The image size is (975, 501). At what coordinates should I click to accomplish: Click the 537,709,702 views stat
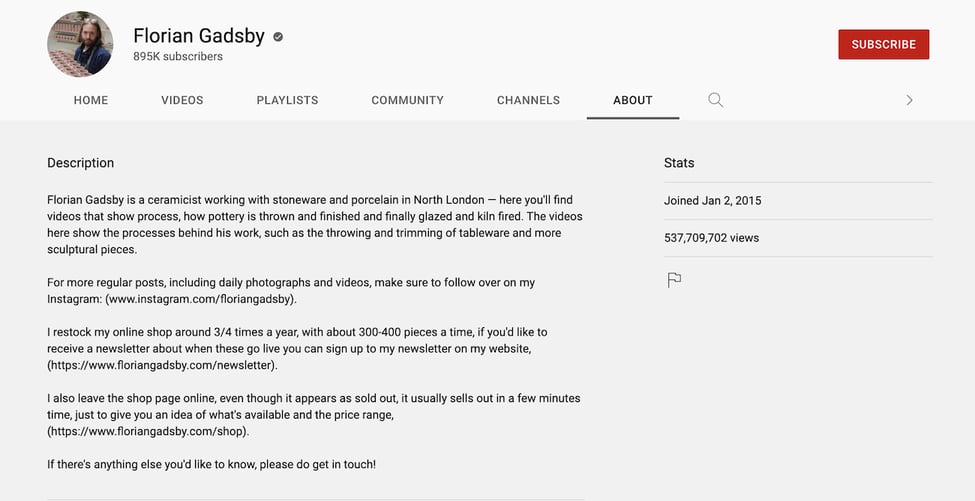click(711, 238)
